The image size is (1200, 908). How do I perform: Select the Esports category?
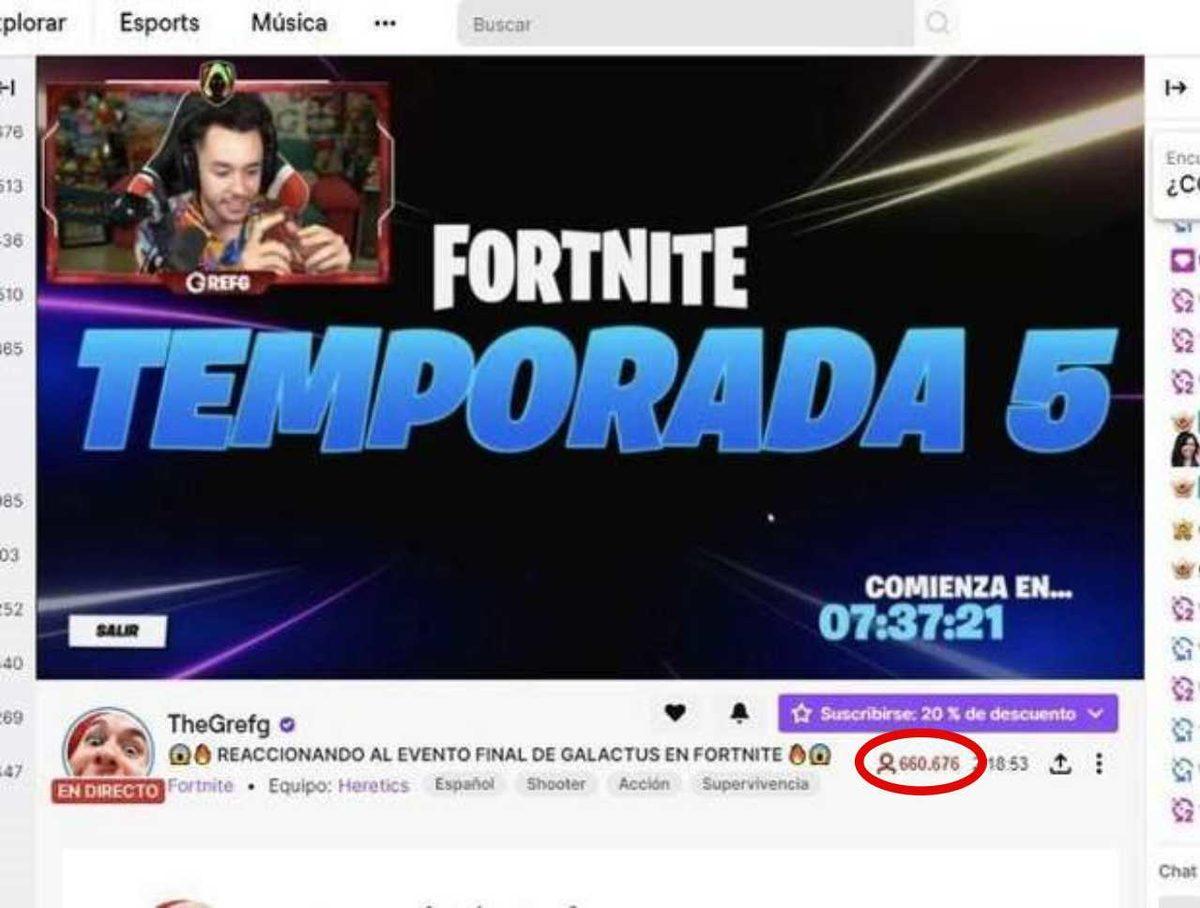click(160, 22)
